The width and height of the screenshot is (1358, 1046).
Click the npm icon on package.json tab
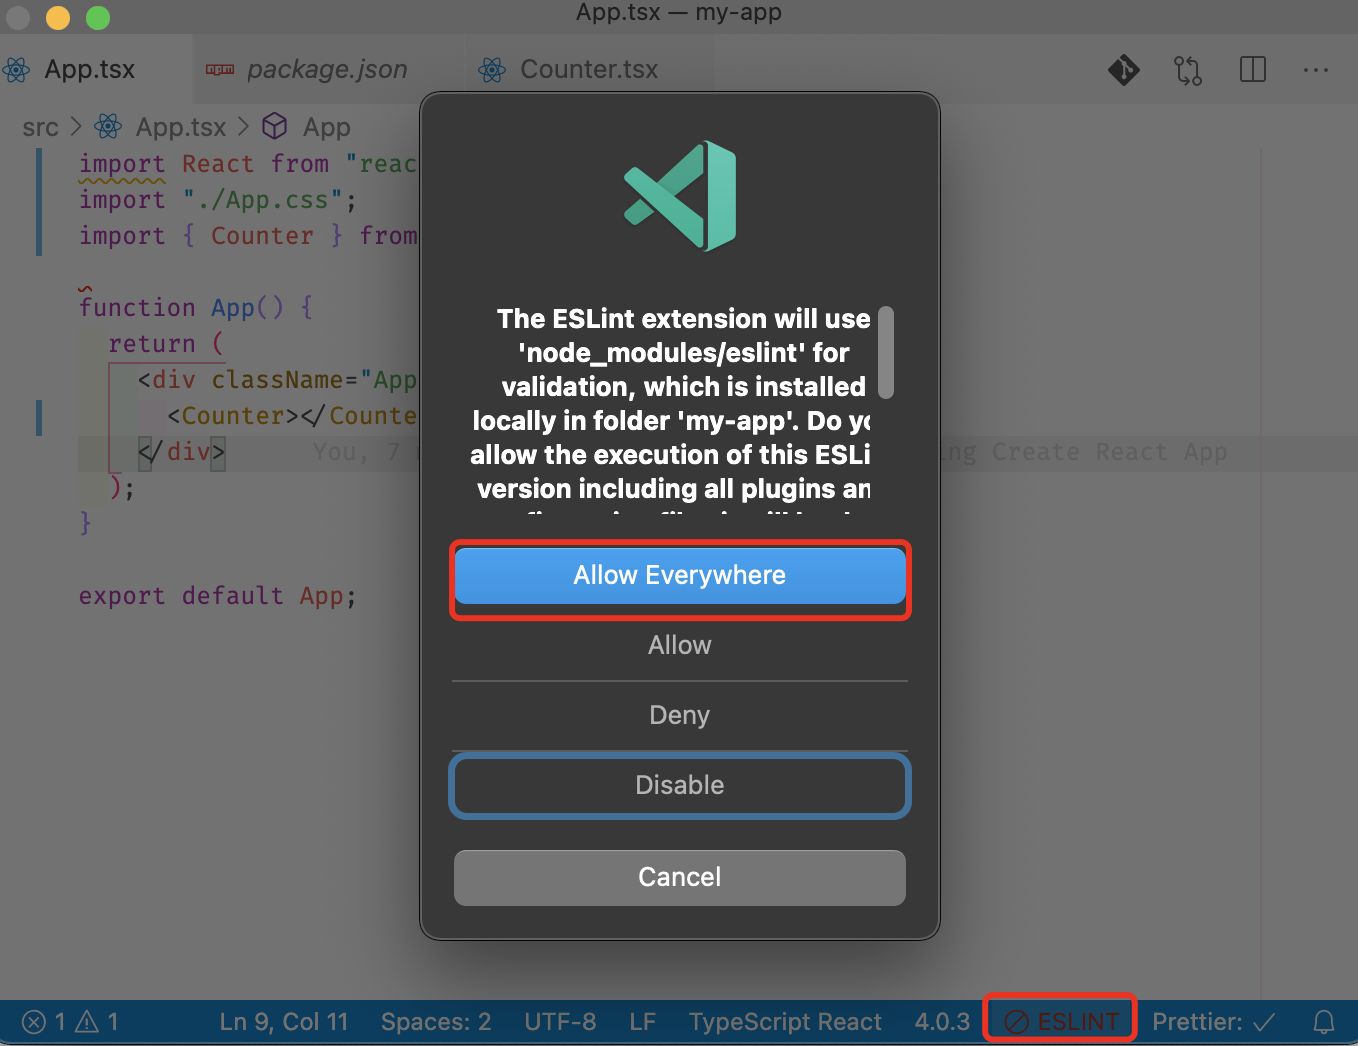pyautogui.click(x=220, y=69)
